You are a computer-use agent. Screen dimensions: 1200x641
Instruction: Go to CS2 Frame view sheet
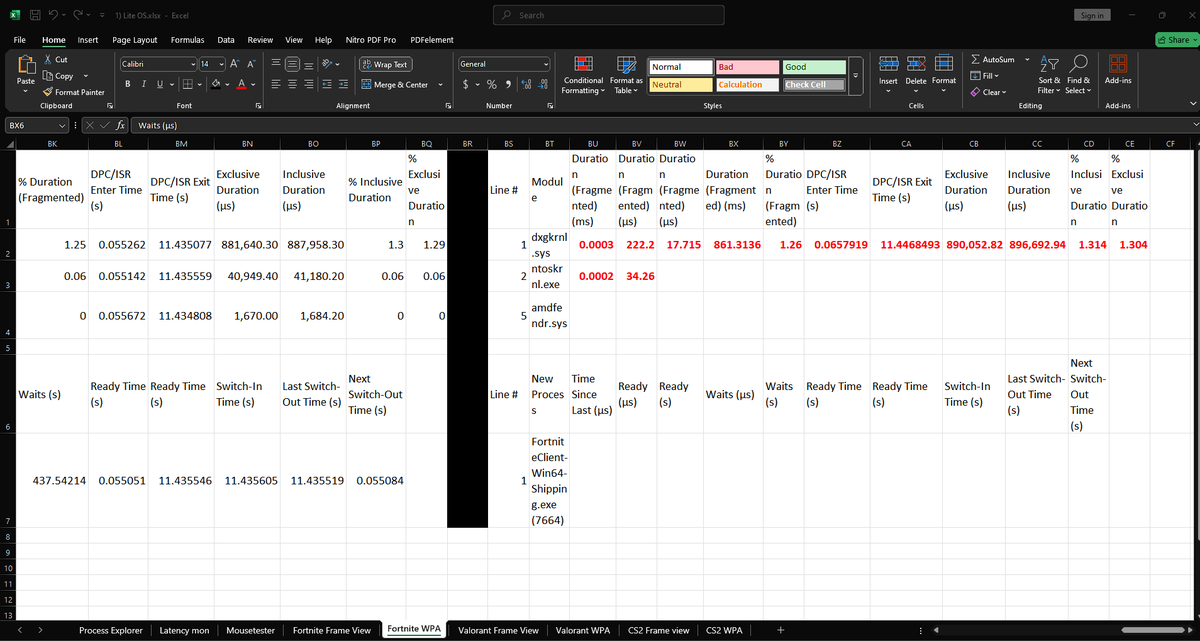(x=658, y=630)
